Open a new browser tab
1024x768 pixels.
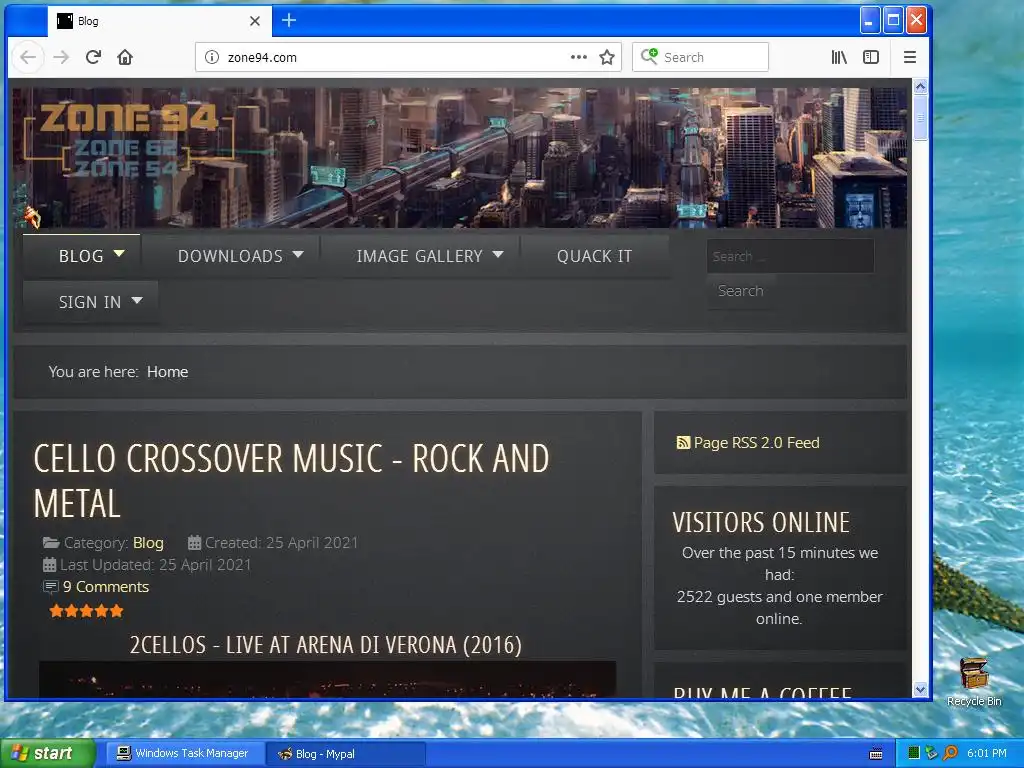(289, 21)
